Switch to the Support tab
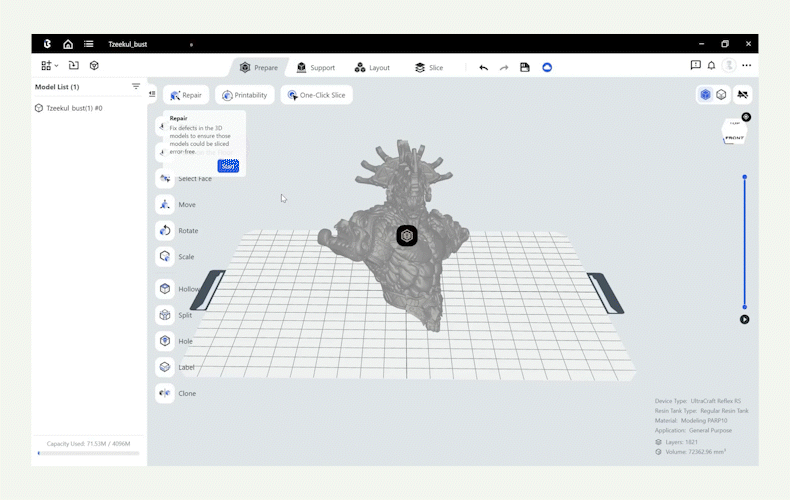The width and height of the screenshot is (790, 500). [315, 67]
